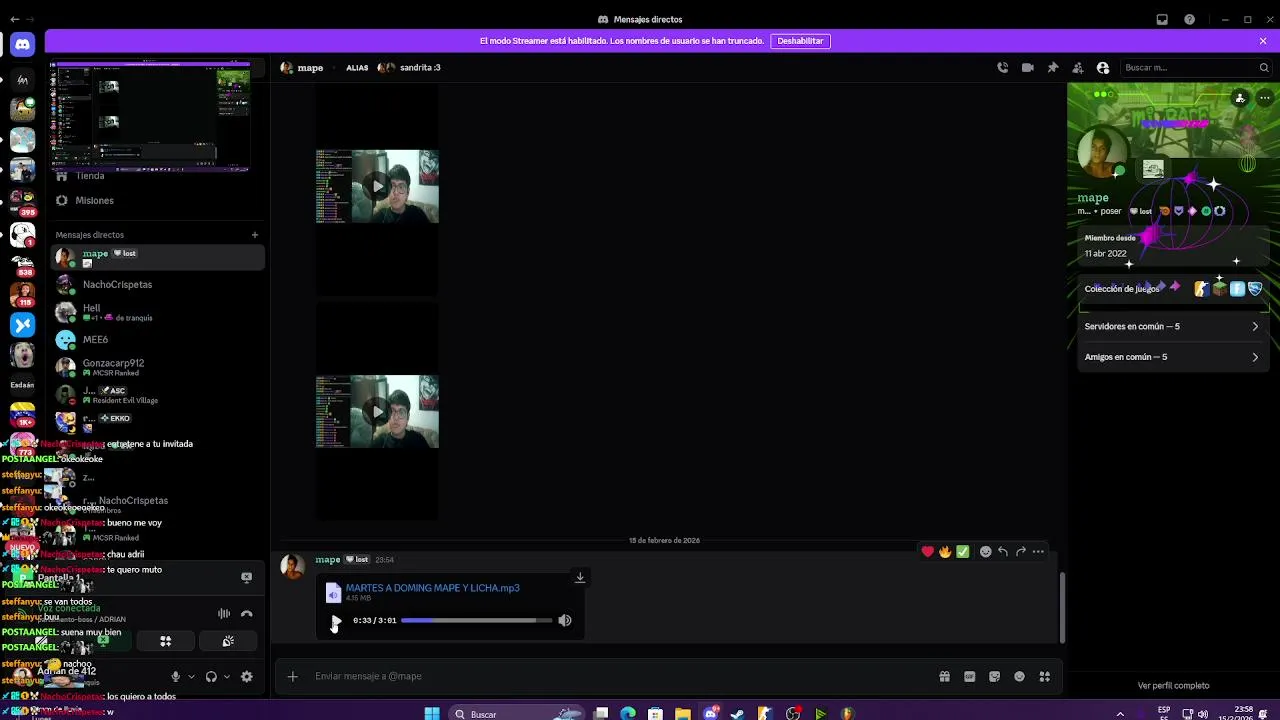Open MEE6 direct message
Screen dimensions: 1280x720
pyautogui.click(x=157, y=340)
